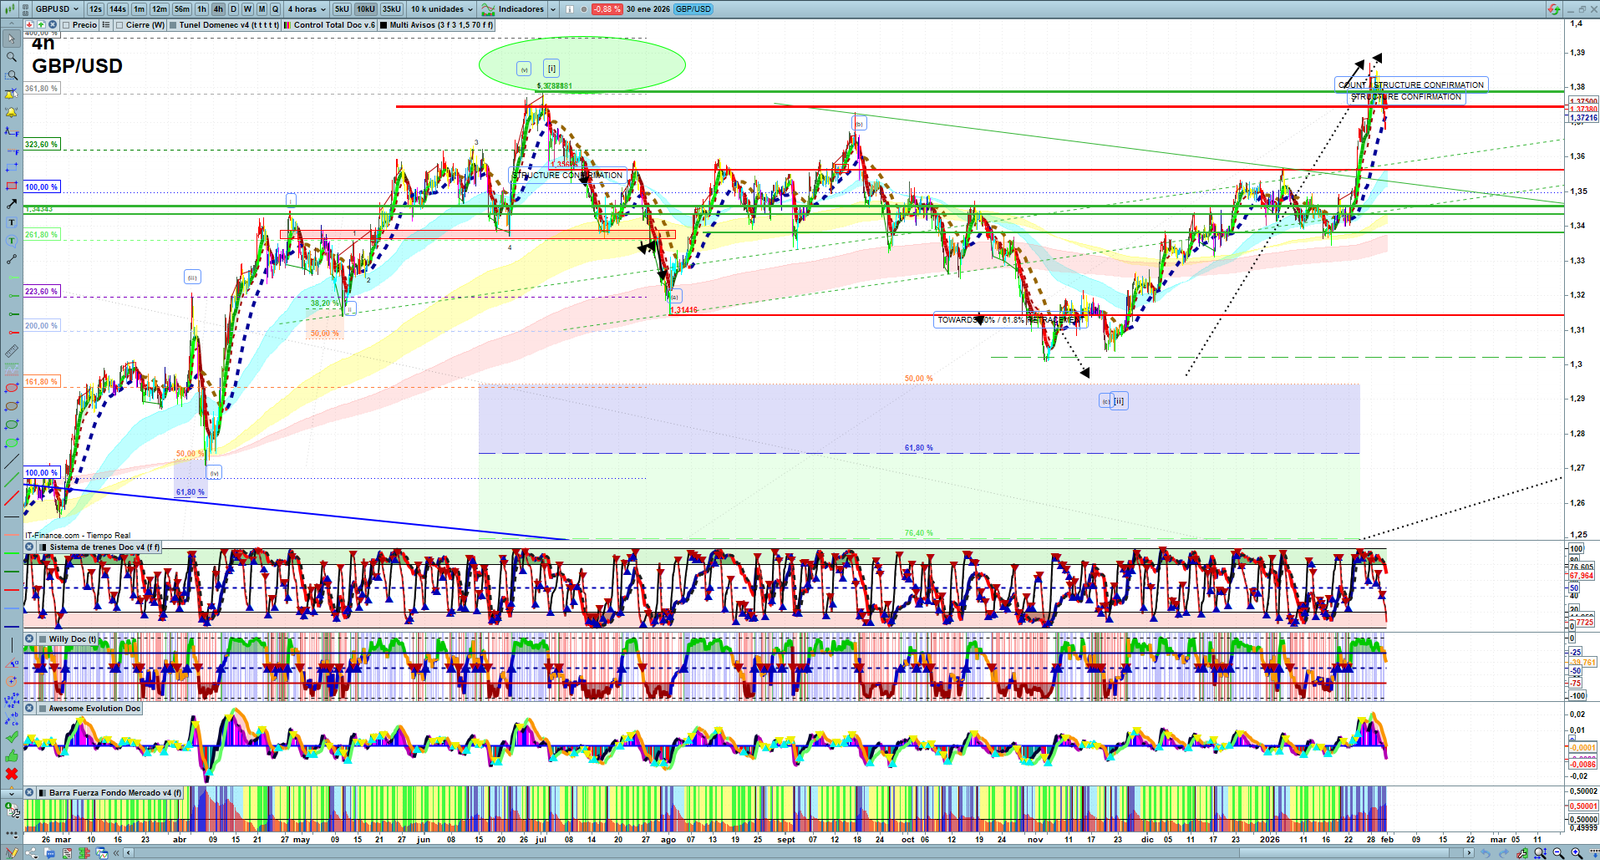Select the magnifier zoom tool
Image resolution: width=1600 pixels, height=860 pixels.
click(11, 57)
